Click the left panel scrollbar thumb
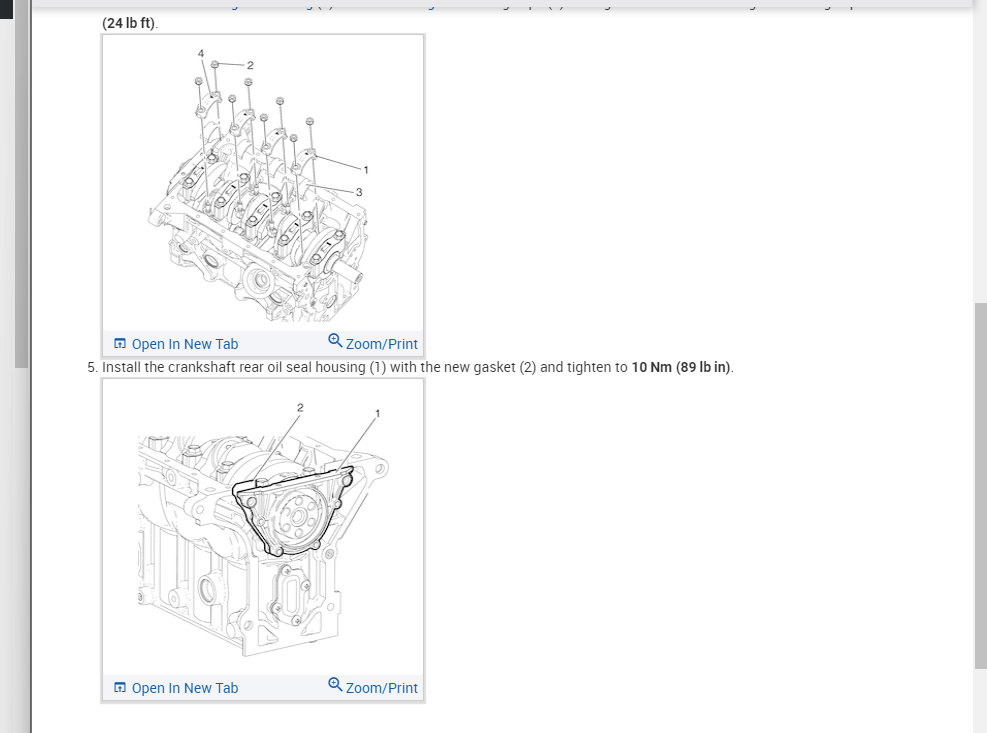The height and width of the screenshot is (733, 987). click(21, 183)
